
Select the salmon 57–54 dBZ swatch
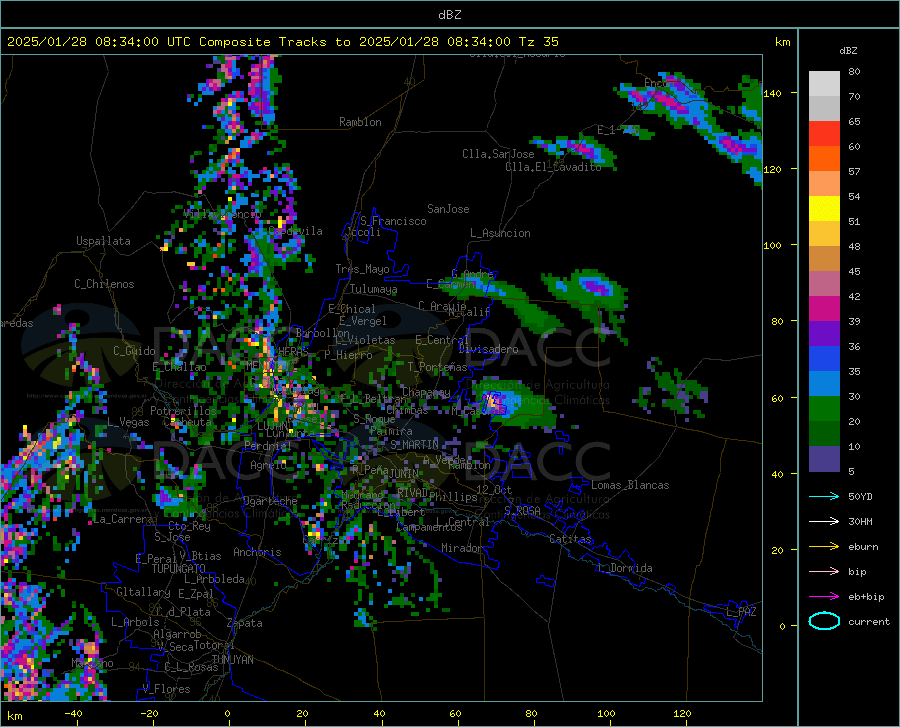coord(824,184)
